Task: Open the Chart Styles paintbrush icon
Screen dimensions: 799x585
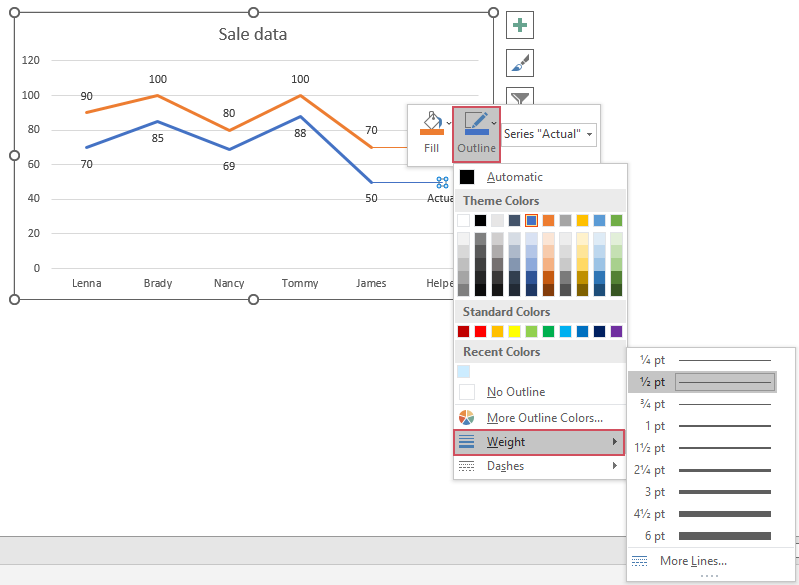Action: [x=520, y=63]
